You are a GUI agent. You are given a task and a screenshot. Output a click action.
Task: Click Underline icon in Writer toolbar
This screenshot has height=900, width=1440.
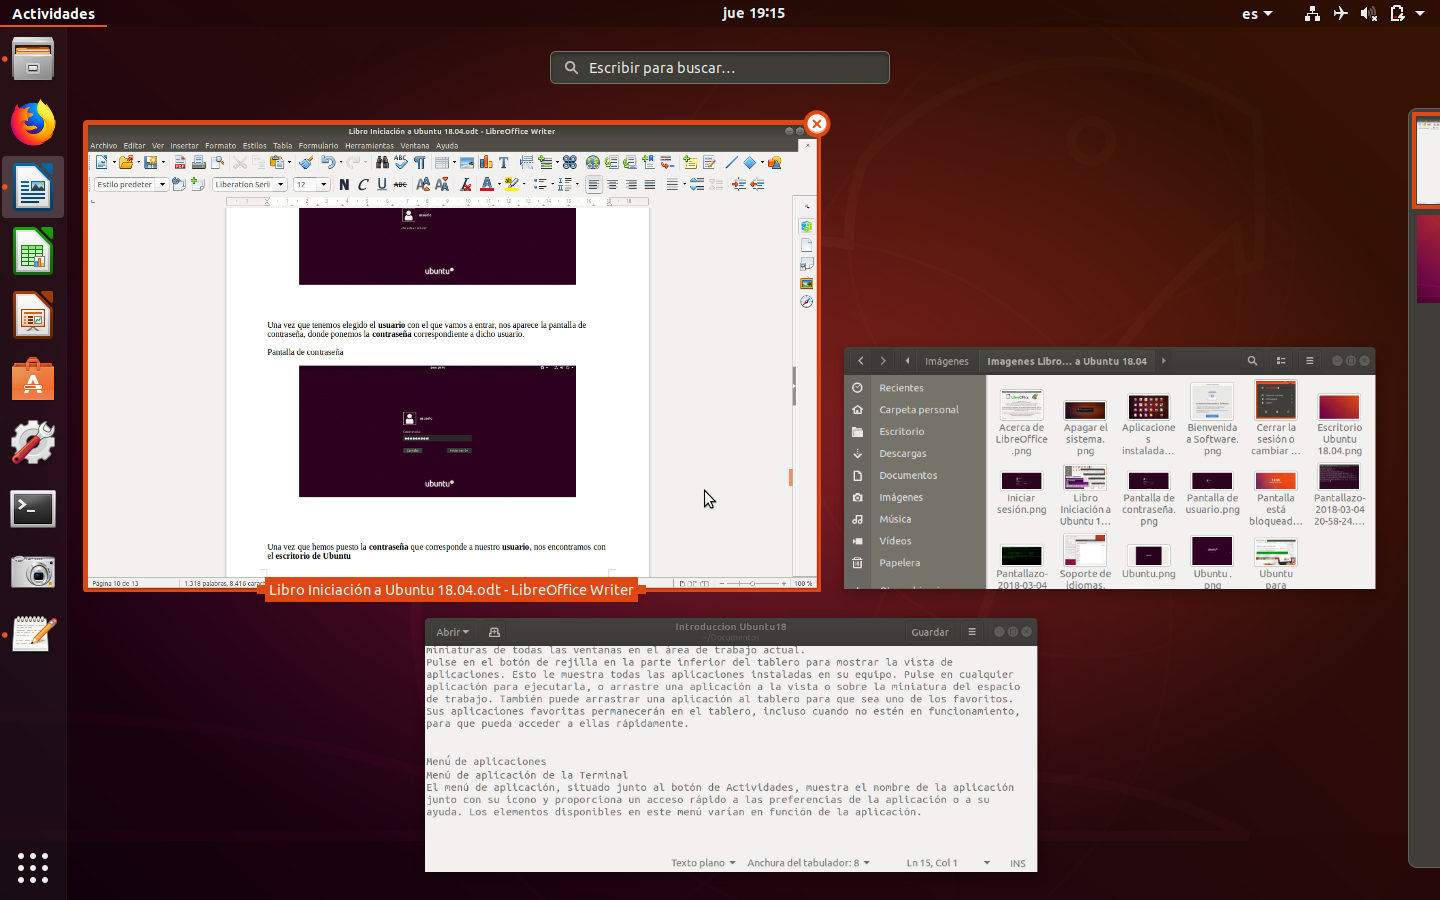(x=382, y=184)
